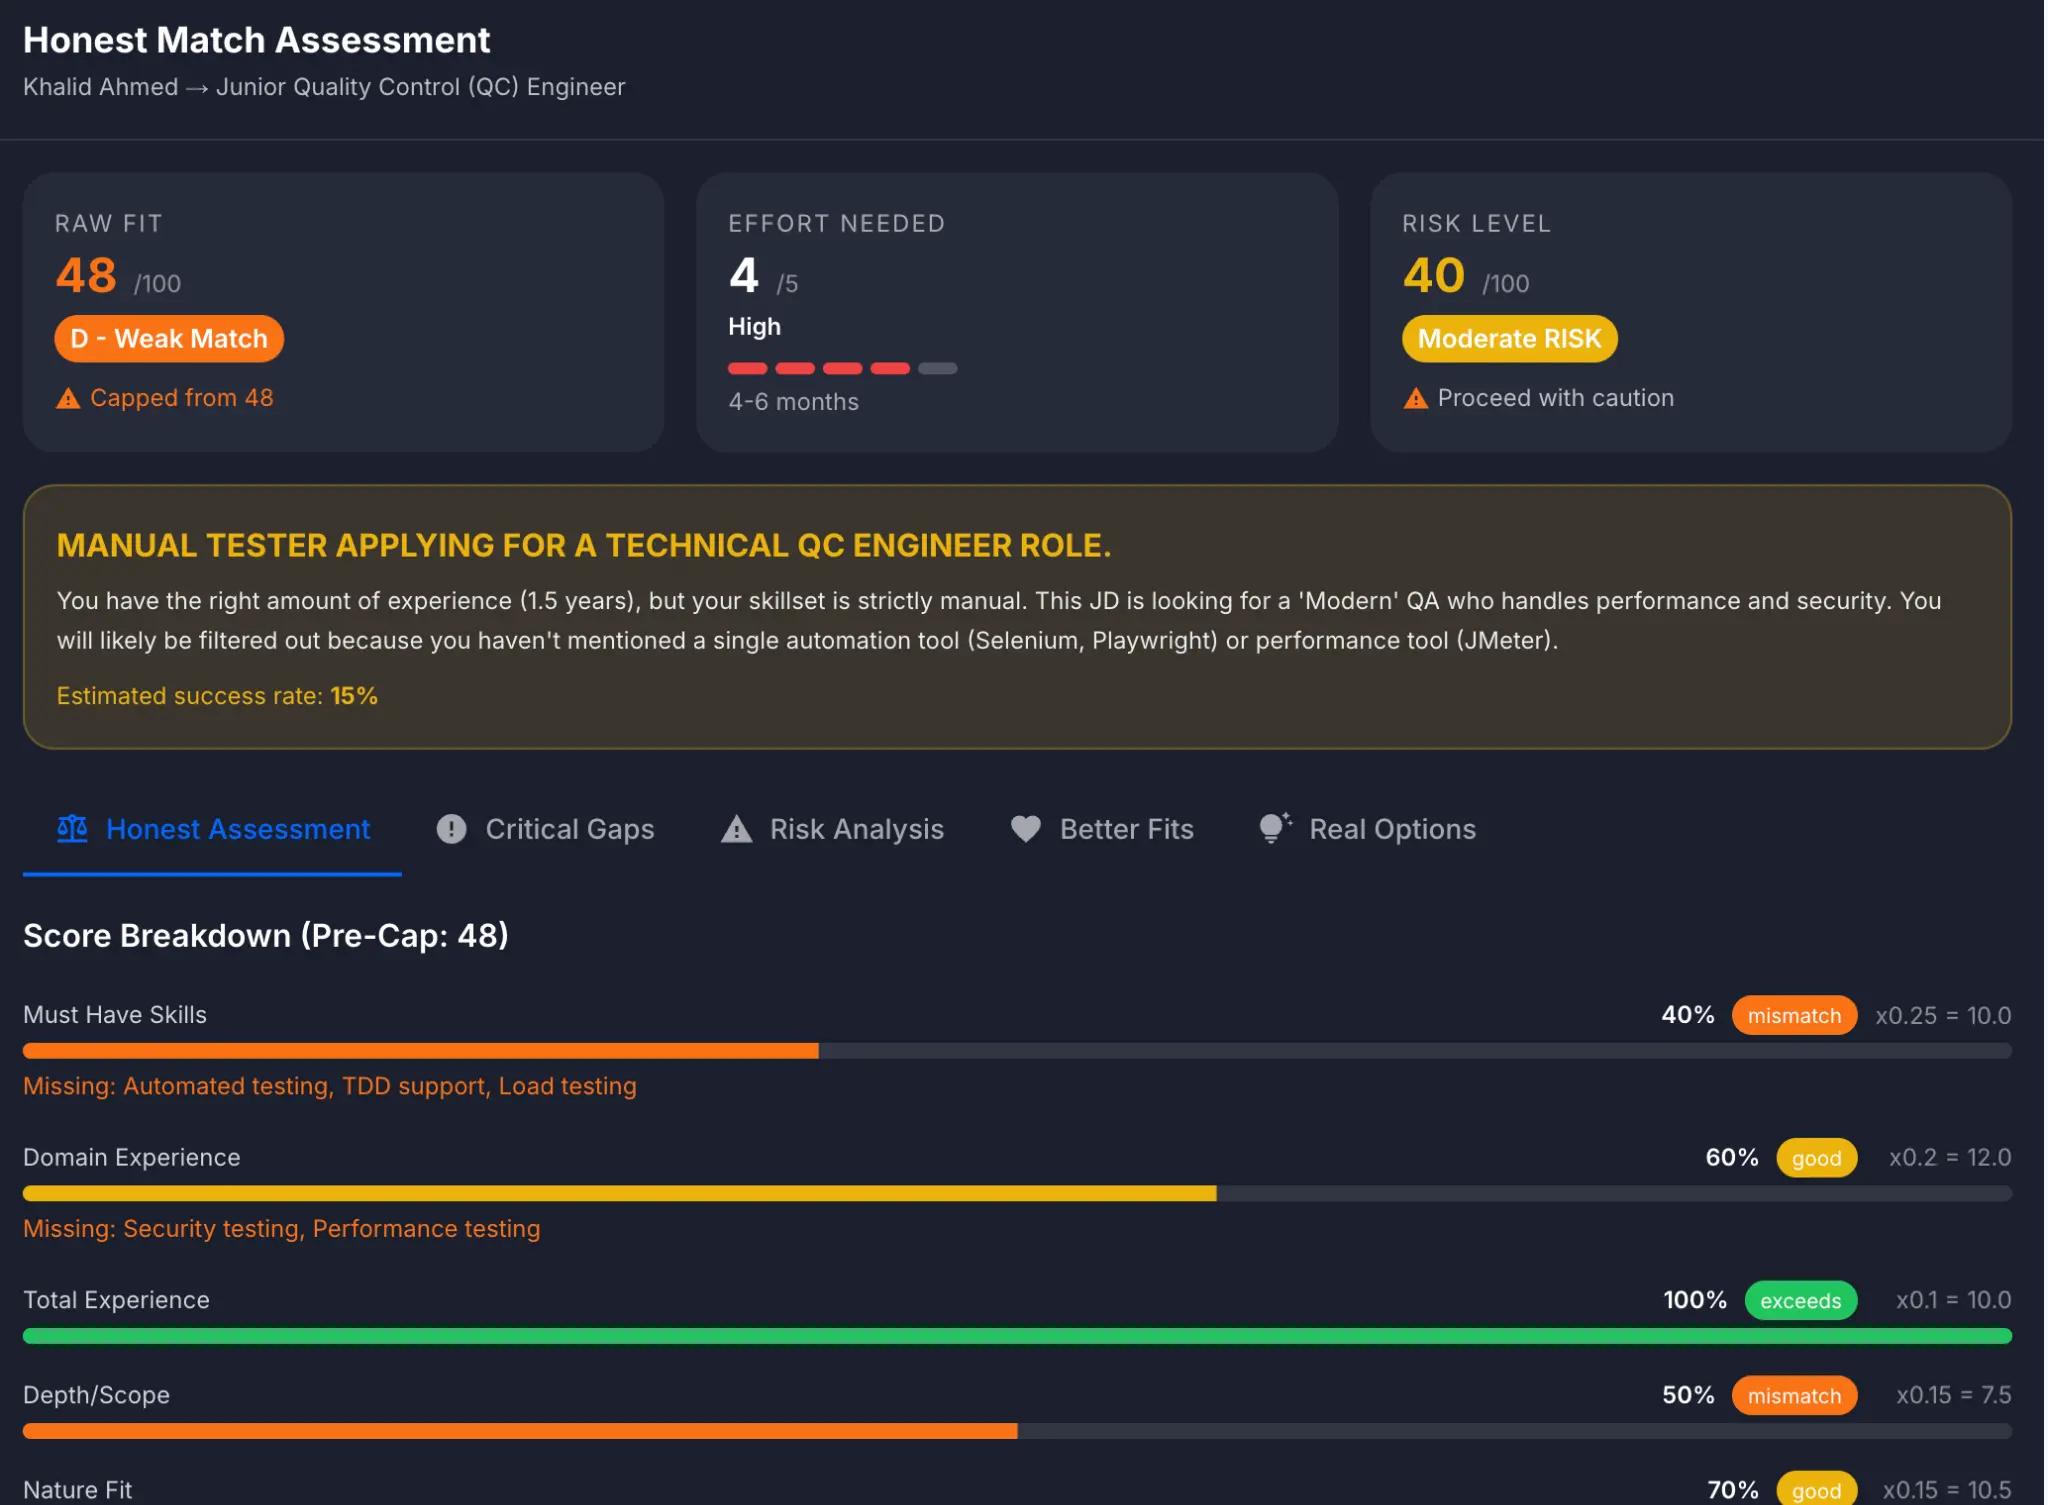Click the heart icon for Better Fits

point(1025,828)
